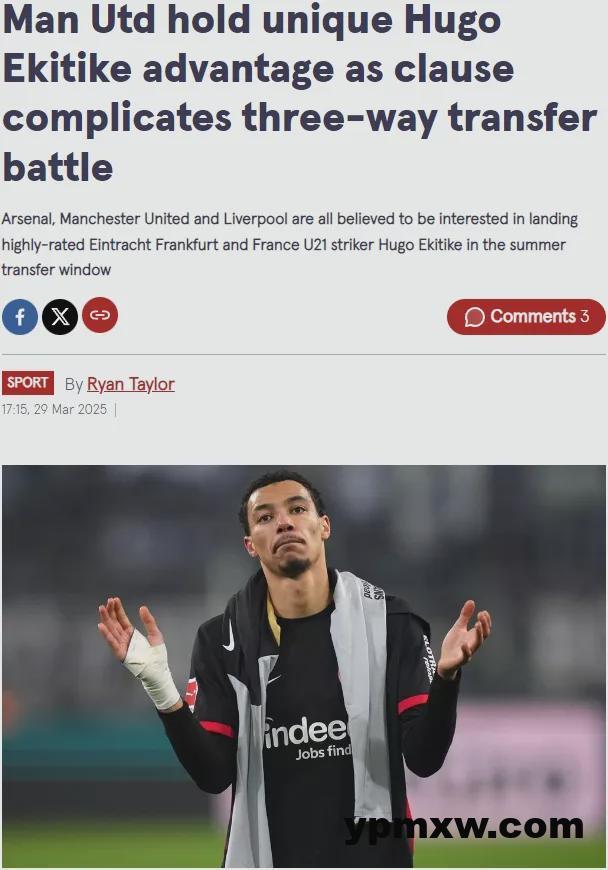Screen dimensions: 608x870
Task: Click the Man Utd Hugo Ekitike headline
Action: point(300,93)
